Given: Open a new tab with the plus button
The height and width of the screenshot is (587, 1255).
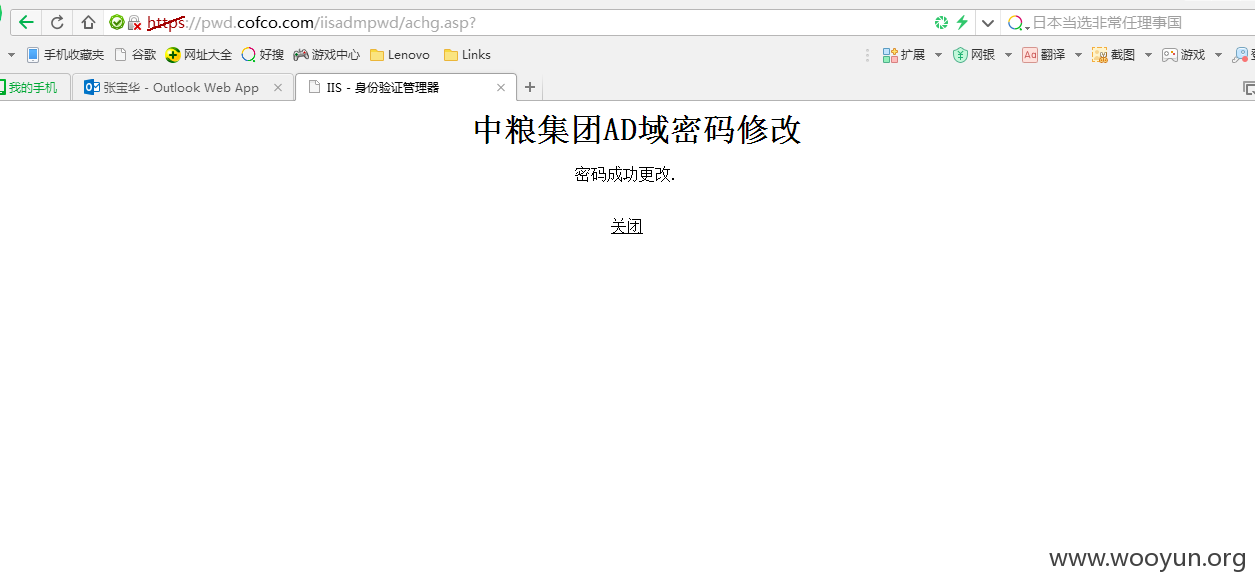Looking at the screenshot, I should pos(530,87).
